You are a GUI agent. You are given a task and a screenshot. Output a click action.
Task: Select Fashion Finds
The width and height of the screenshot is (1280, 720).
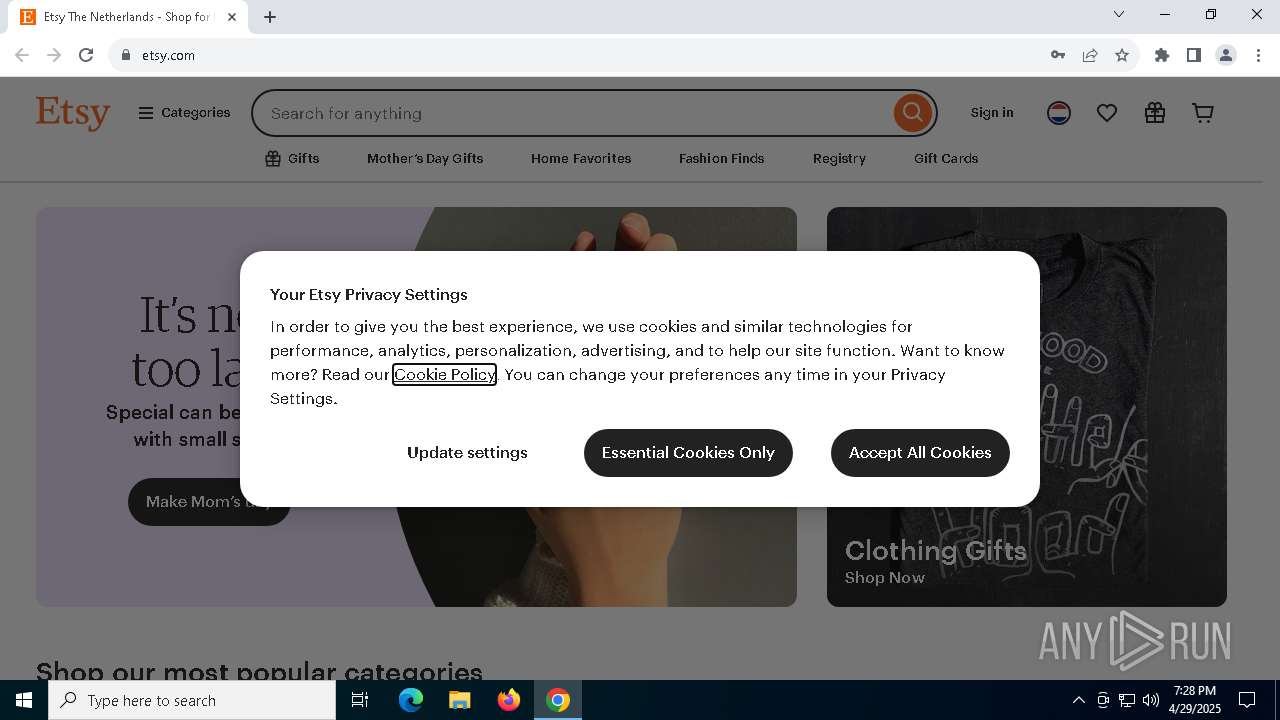[x=721, y=158]
